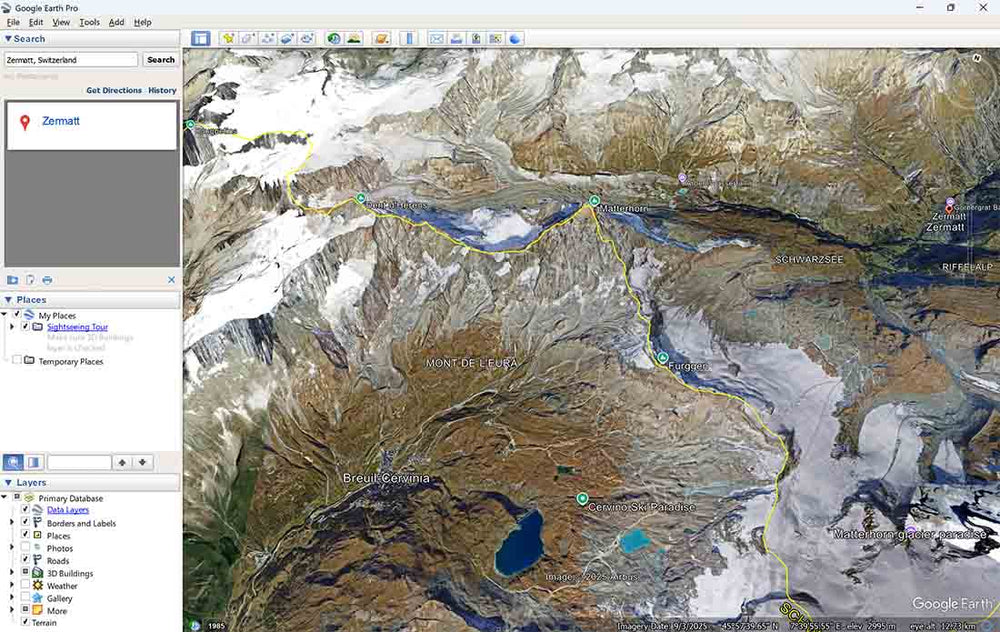Click View in Google Maps icon
The image size is (1000, 632).
(496, 38)
